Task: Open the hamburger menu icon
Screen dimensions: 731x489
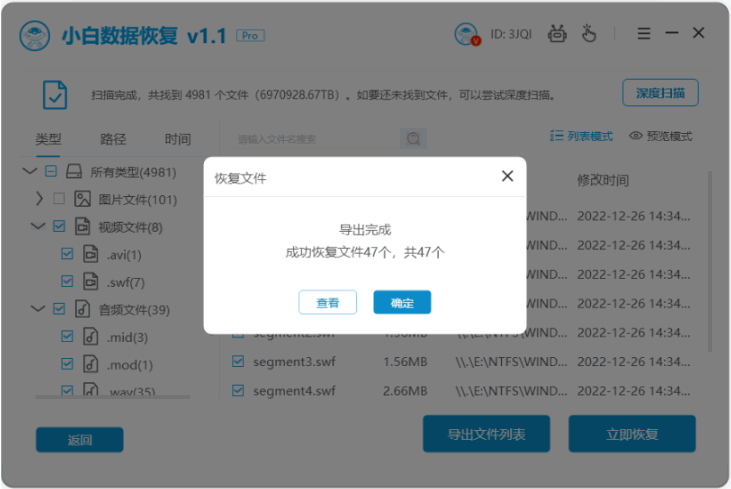Action: point(644,34)
